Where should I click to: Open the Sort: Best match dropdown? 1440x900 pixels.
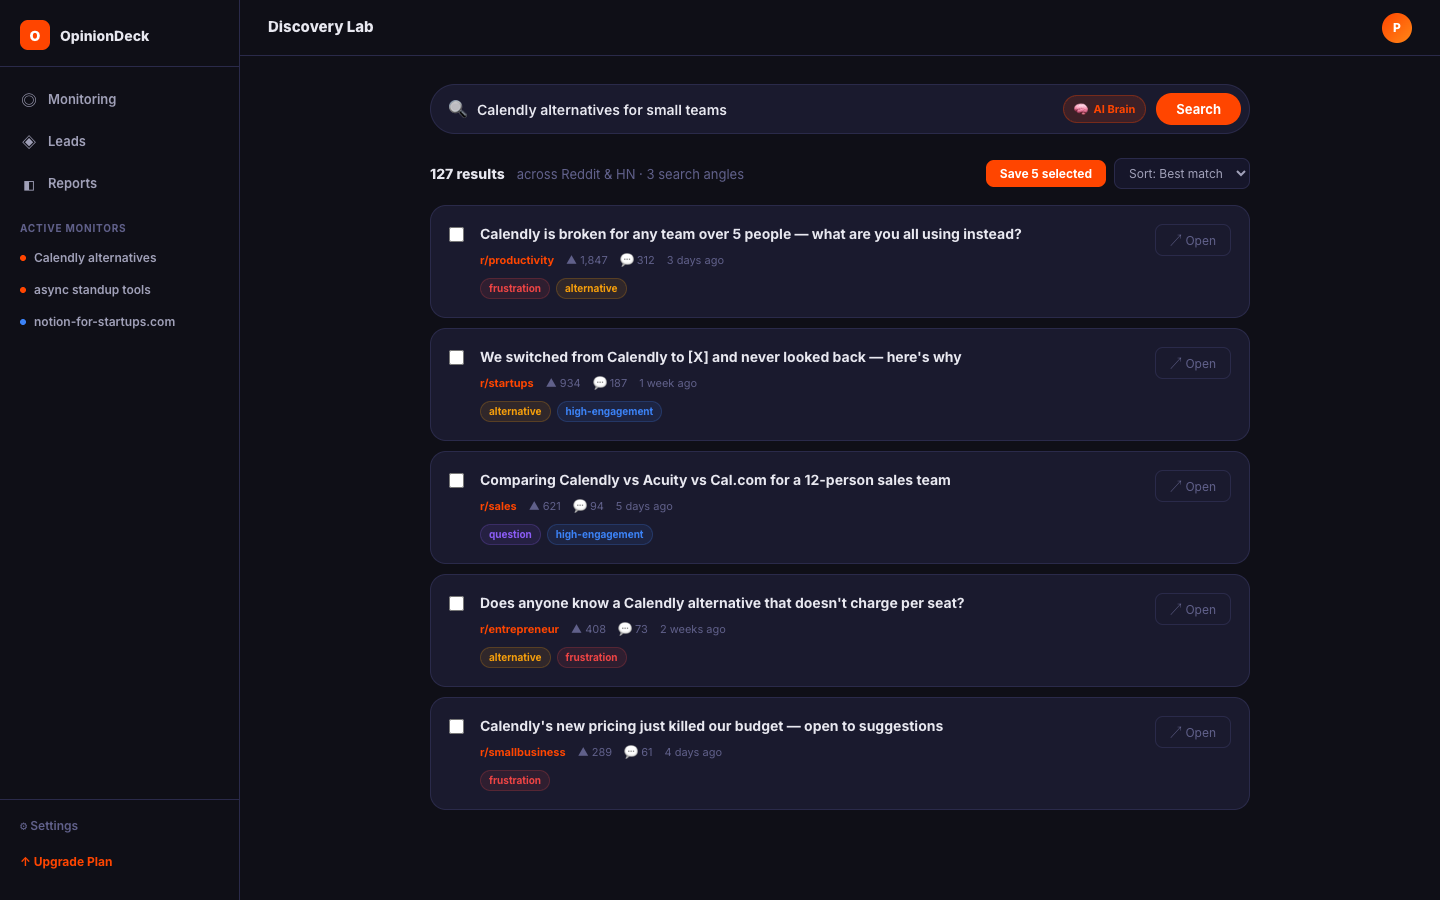pyautogui.click(x=1182, y=173)
